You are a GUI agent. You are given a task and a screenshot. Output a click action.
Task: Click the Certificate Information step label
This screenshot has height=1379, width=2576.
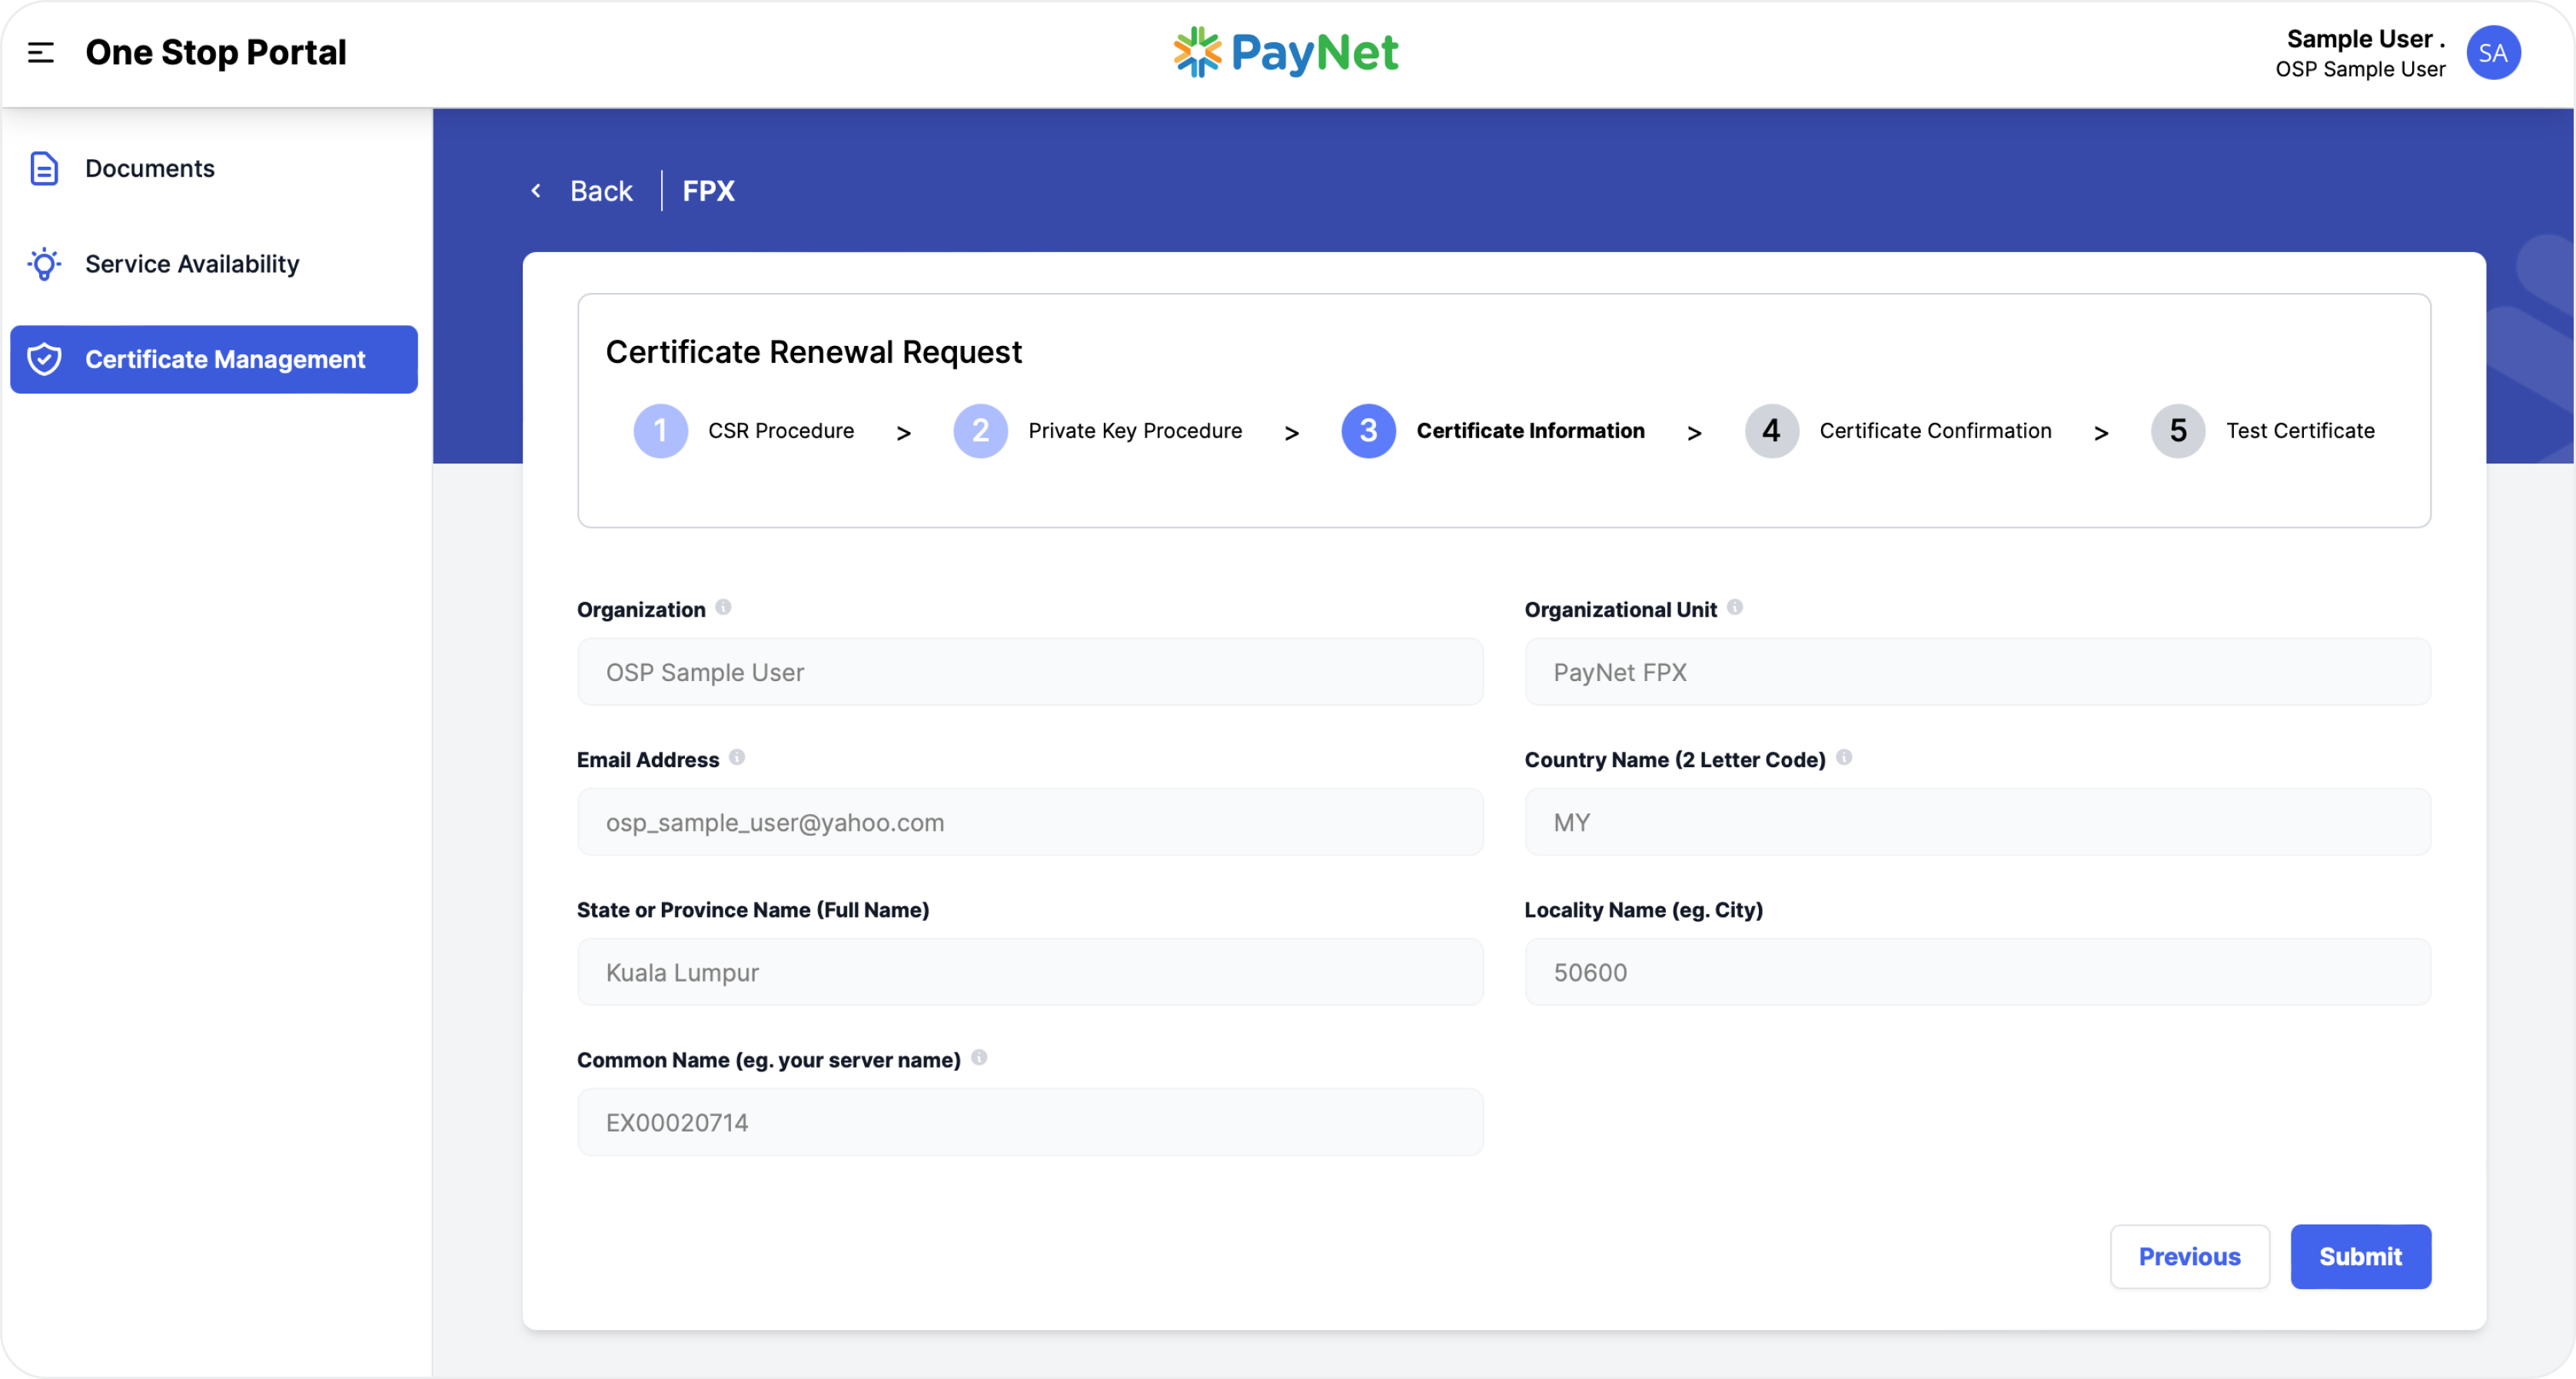[x=1530, y=431]
